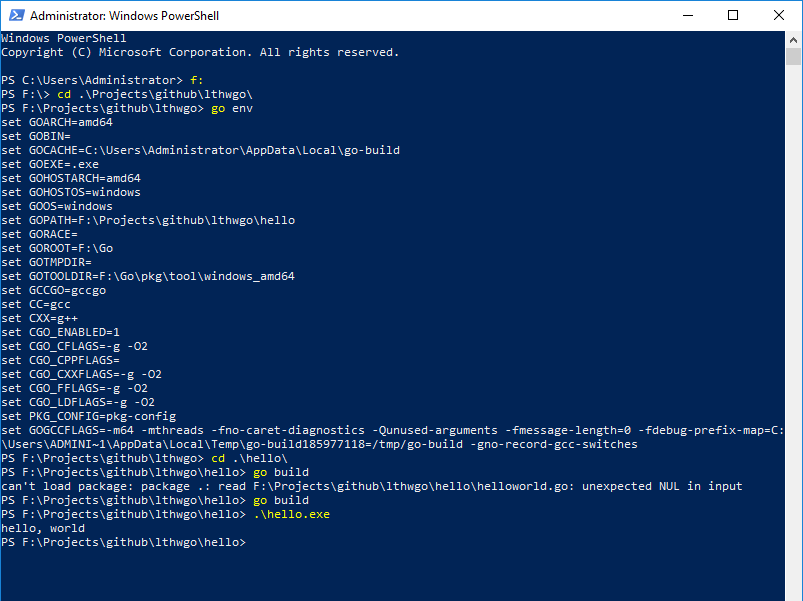Viewport: 803px width, 601px height.
Task: Click the line 'set CC=gcc'
Action: 36,304
